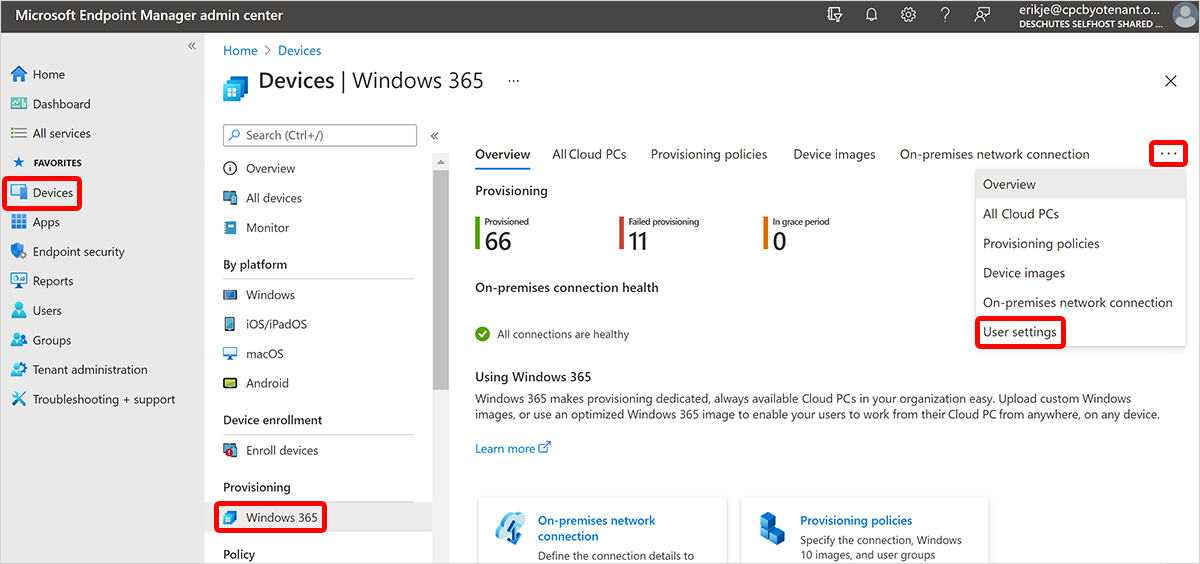The image size is (1200, 564).
Task: Click the Devices Windows 365 title icon
Action: [x=236, y=87]
